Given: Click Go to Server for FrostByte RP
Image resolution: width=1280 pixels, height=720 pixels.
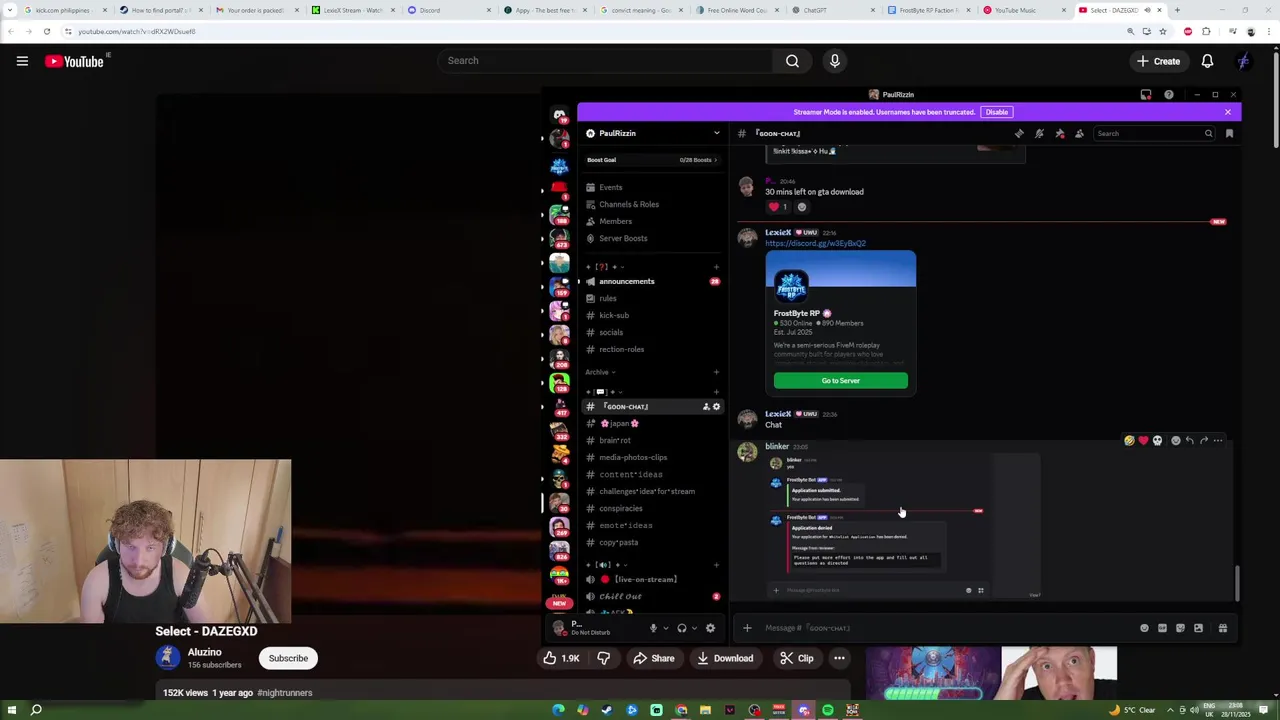Looking at the screenshot, I should [x=841, y=381].
